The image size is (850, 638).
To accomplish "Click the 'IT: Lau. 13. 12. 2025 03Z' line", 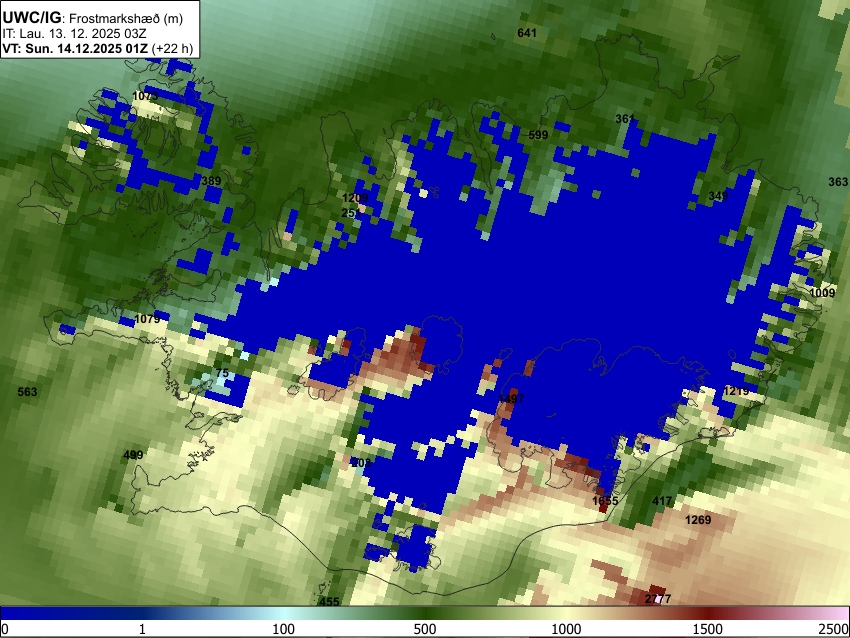I will (x=74, y=34).
